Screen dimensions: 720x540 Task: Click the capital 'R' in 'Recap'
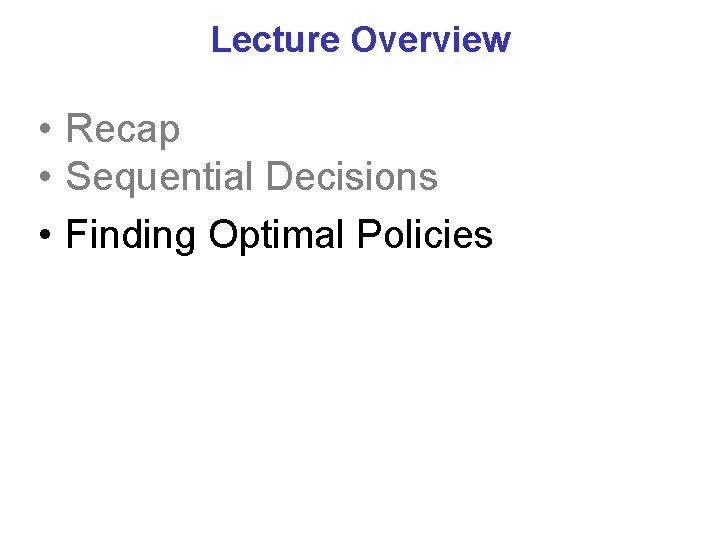click(79, 128)
